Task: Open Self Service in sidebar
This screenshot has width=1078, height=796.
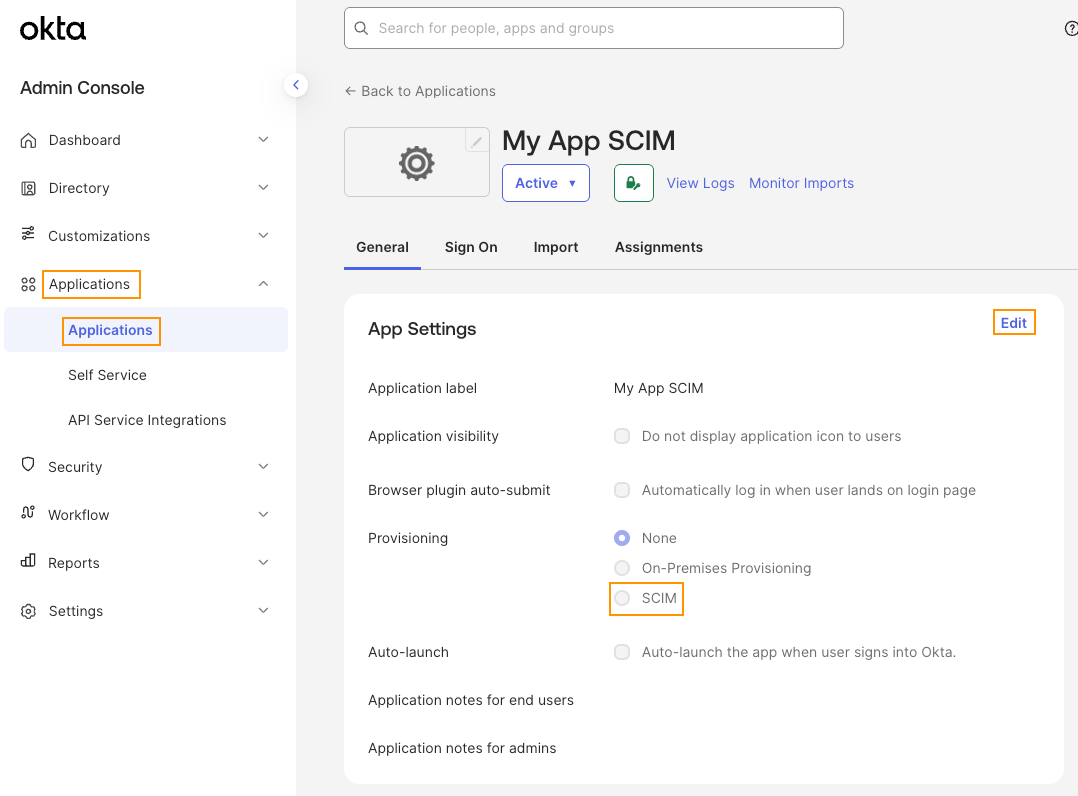Action: pyautogui.click(x=107, y=375)
